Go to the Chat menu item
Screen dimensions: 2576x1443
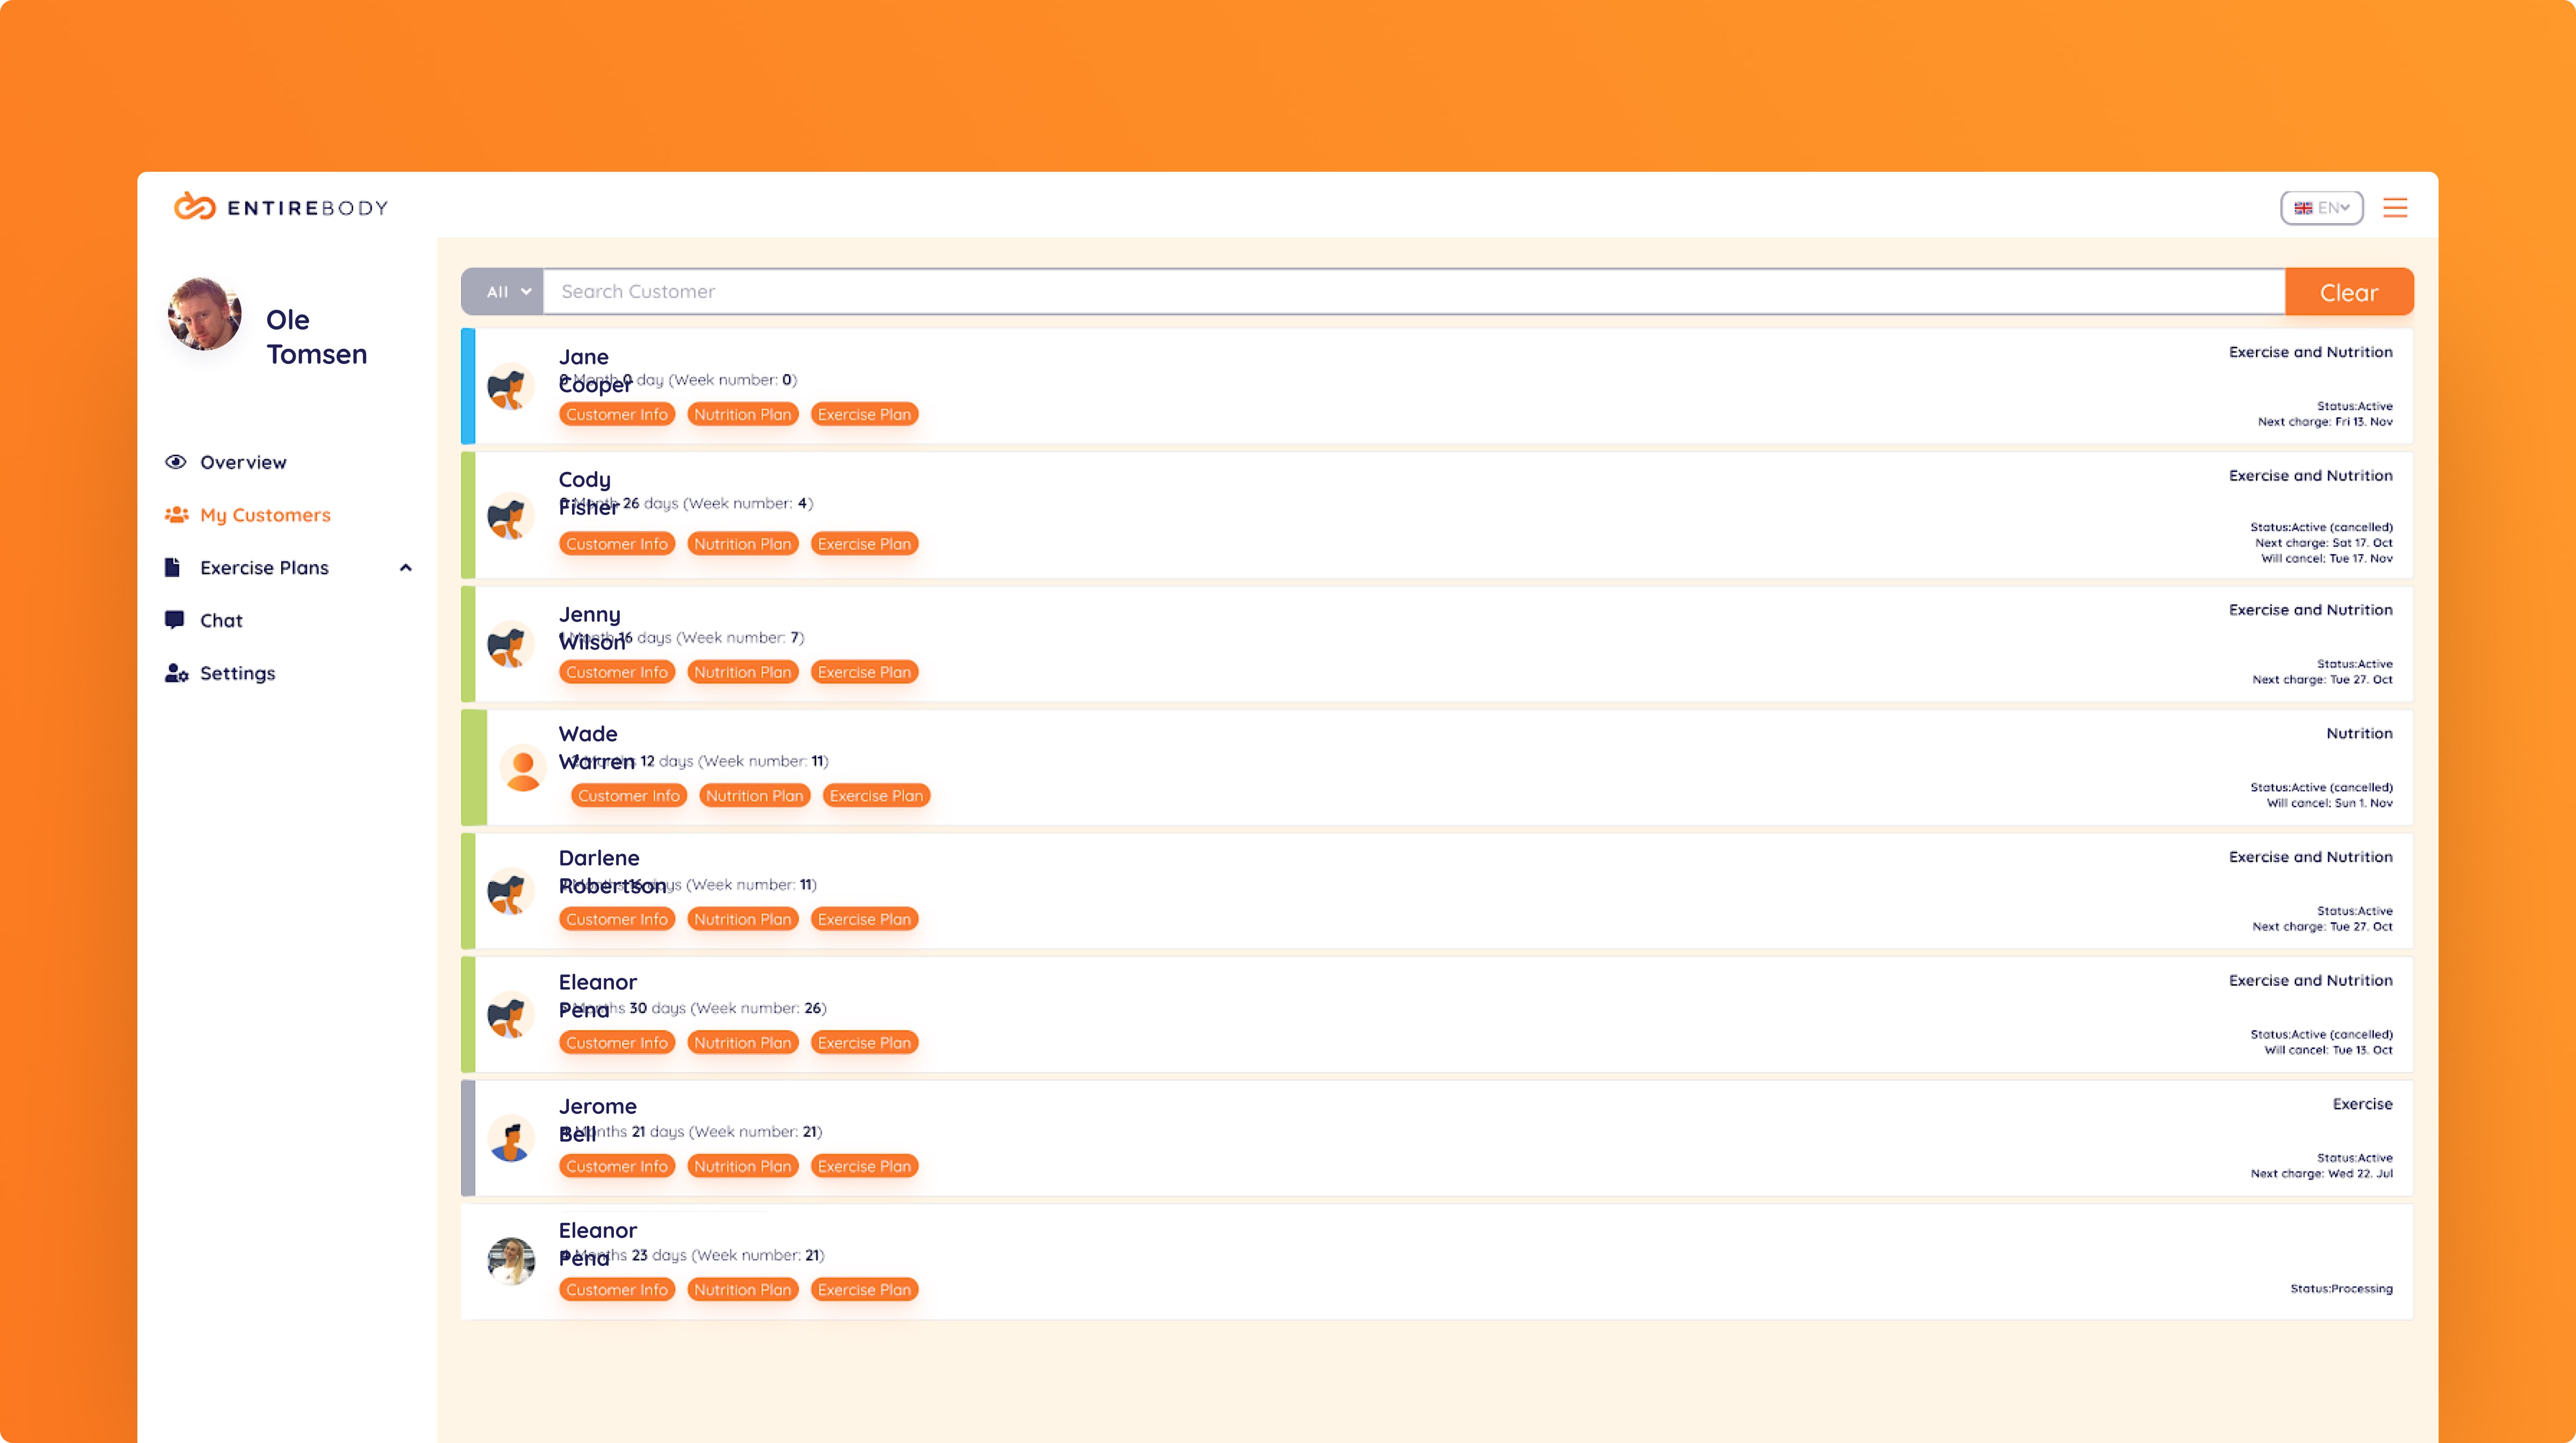(x=221, y=621)
